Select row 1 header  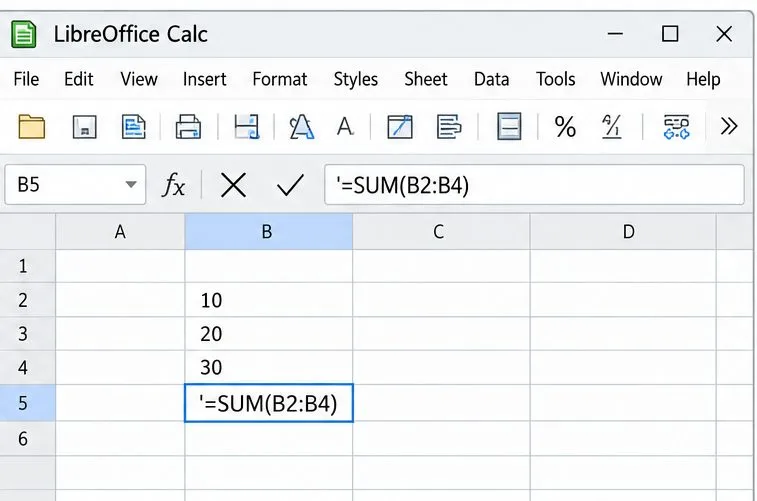pyautogui.click(x=28, y=266)
